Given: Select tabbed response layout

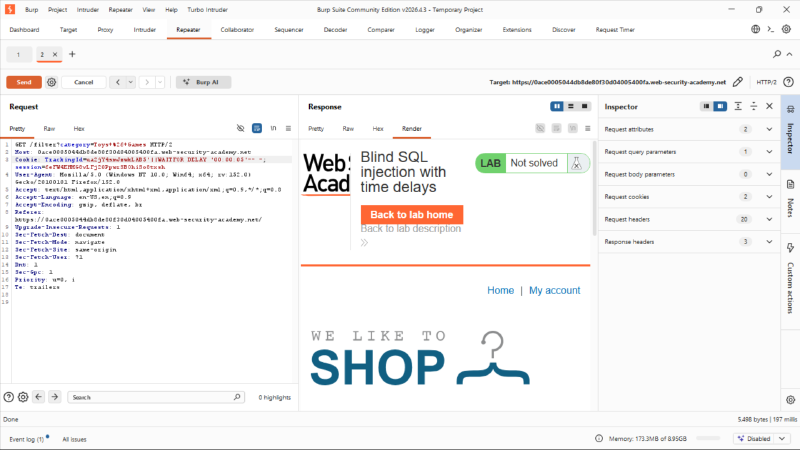Looking at the screenshot, I should click(585, 106).
